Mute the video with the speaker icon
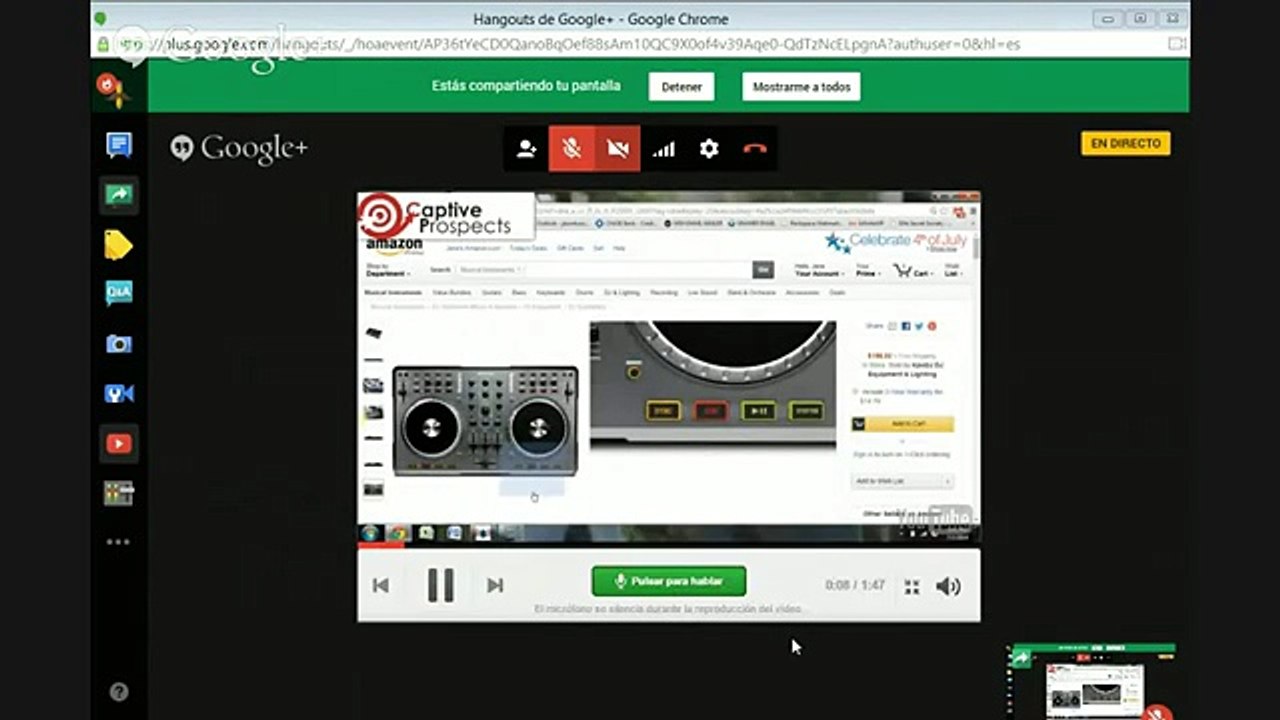This screenshot has width=1280, height=720. pyautogui.click(x=948, y=586)
